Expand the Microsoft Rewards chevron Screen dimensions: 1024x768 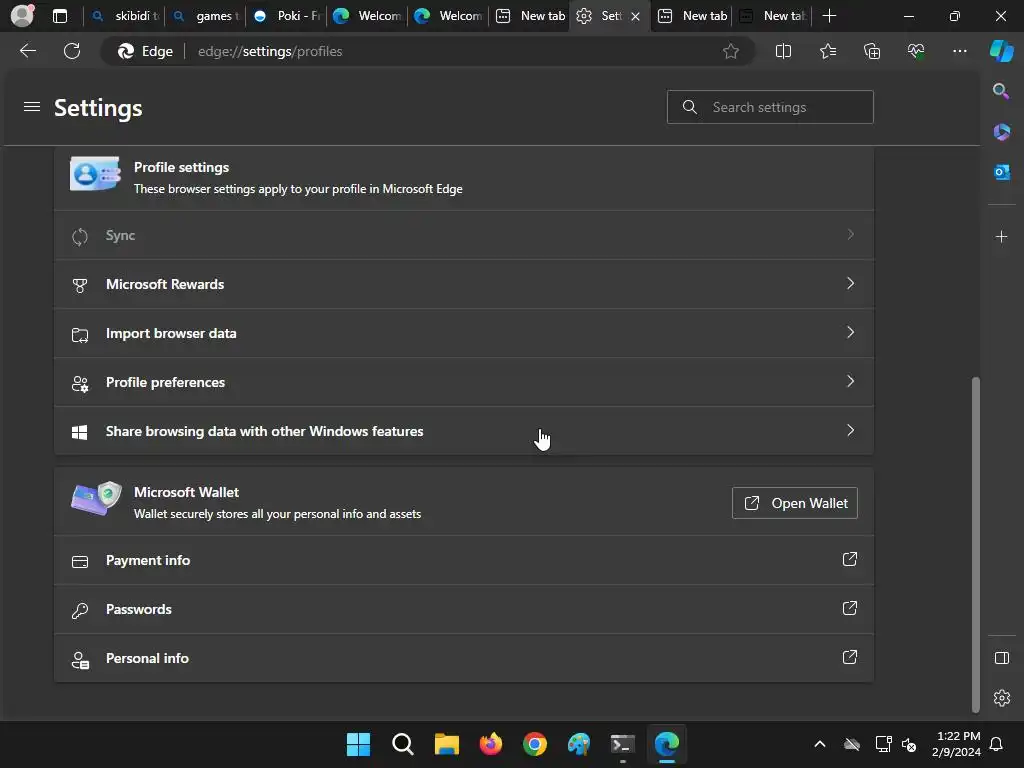pos(850,283)
